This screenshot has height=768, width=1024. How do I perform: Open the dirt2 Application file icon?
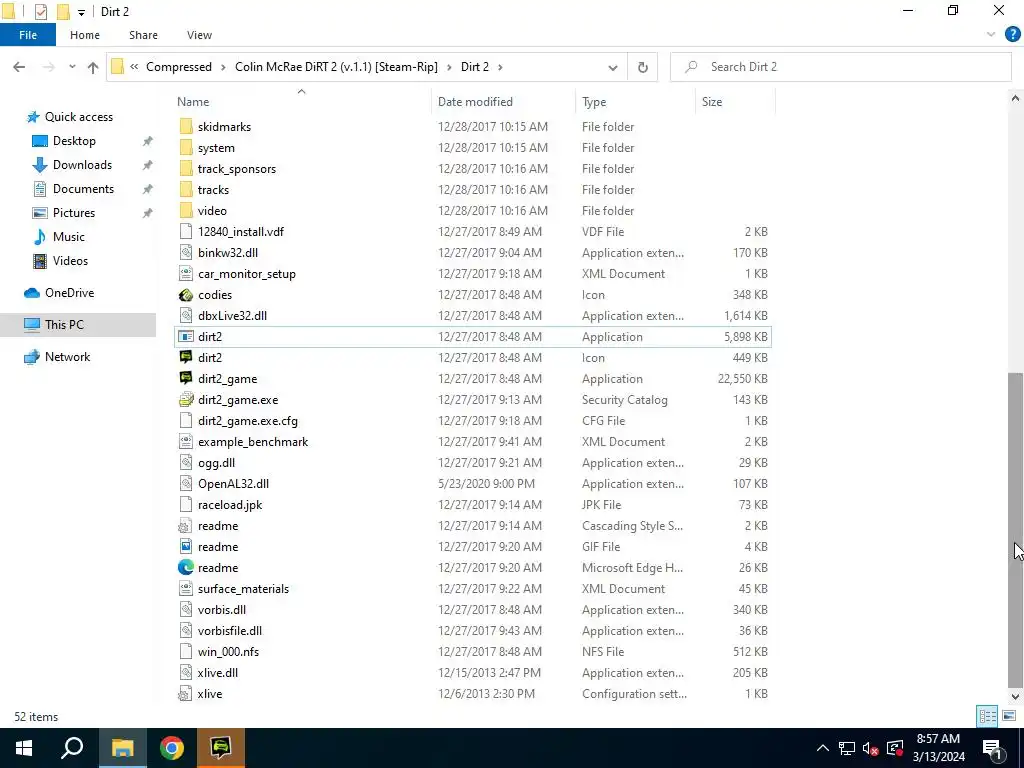click(x=186, y=337)
